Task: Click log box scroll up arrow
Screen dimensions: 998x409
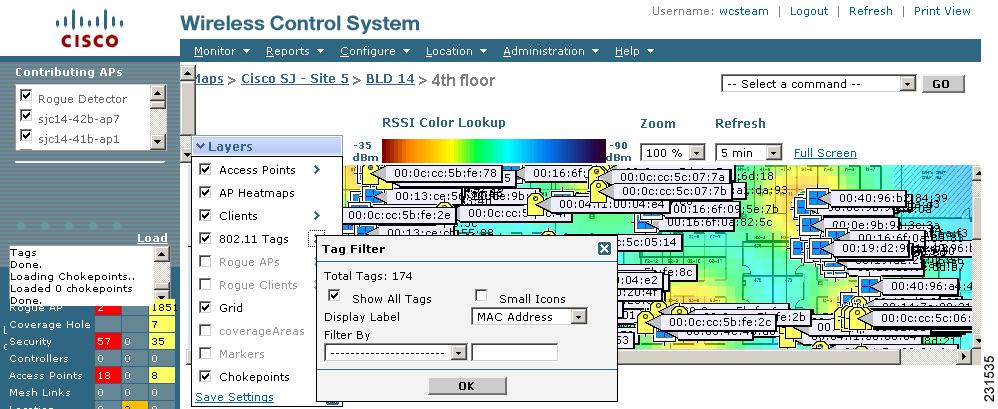Action: pyautogui.click(x=162, y=254)
